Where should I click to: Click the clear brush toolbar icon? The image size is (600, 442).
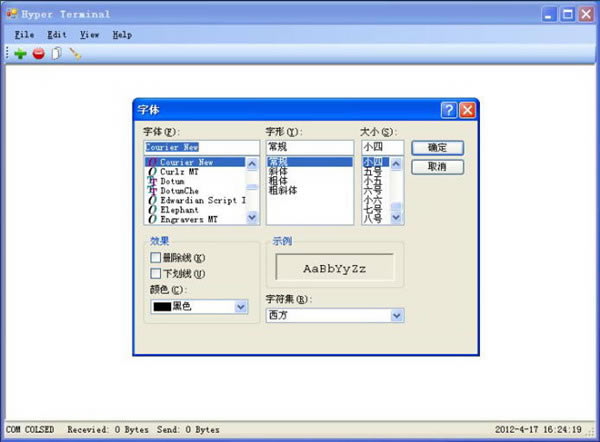[74, 53]
